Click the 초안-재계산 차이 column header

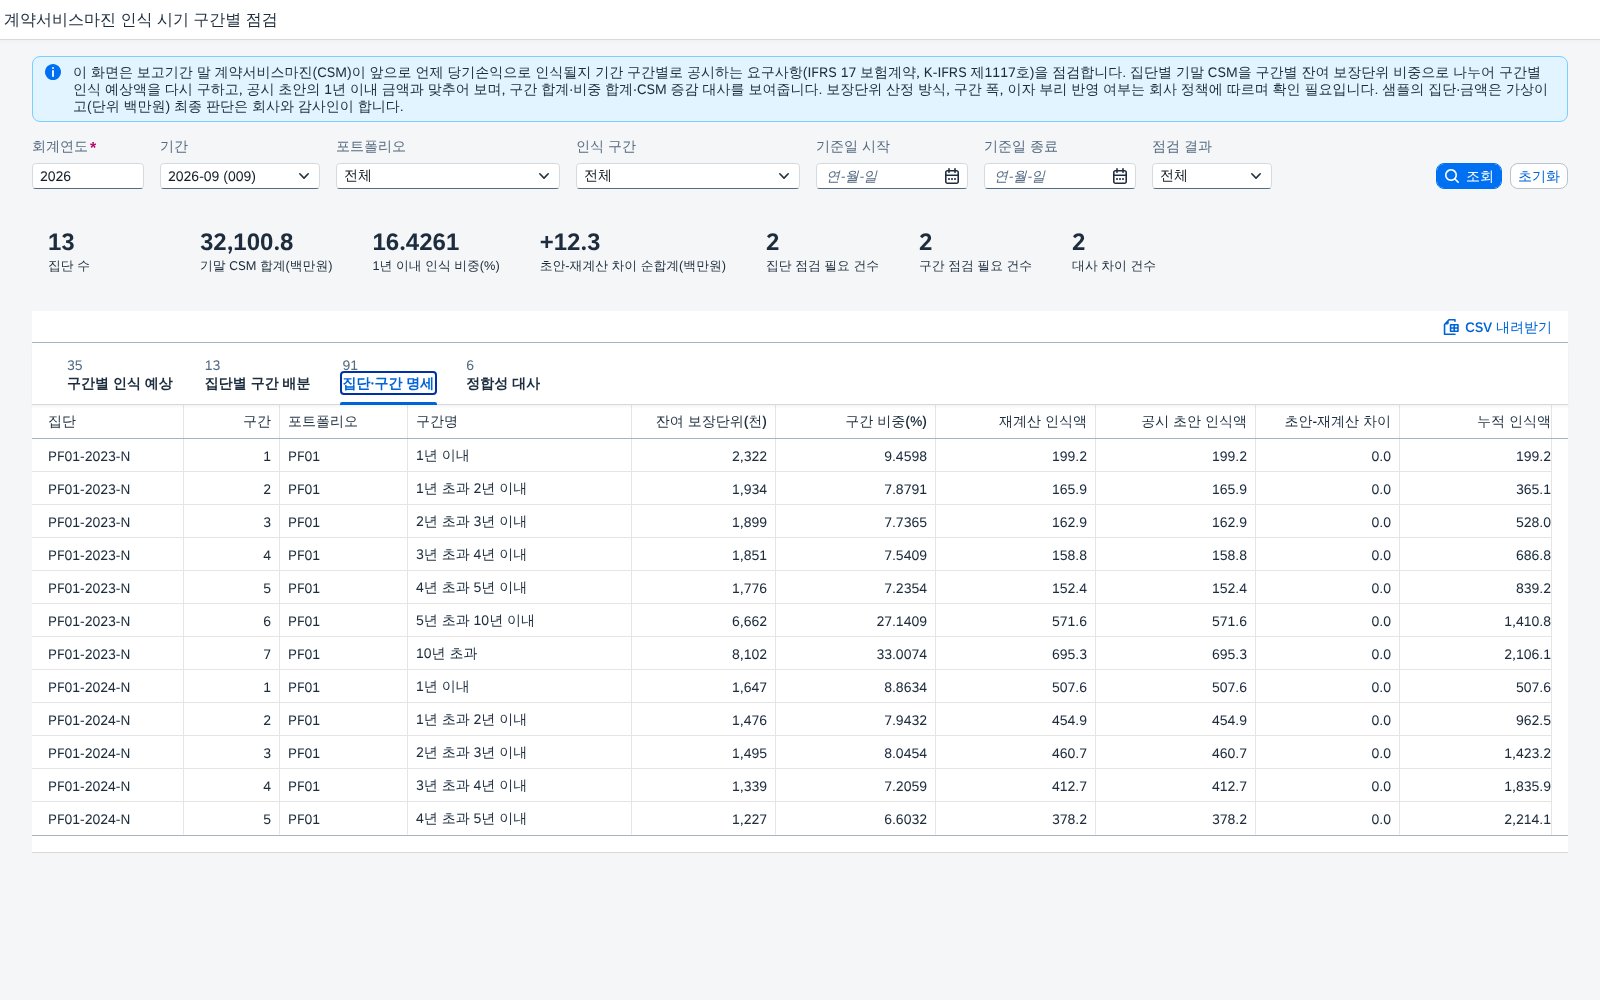coord(1328,422)
